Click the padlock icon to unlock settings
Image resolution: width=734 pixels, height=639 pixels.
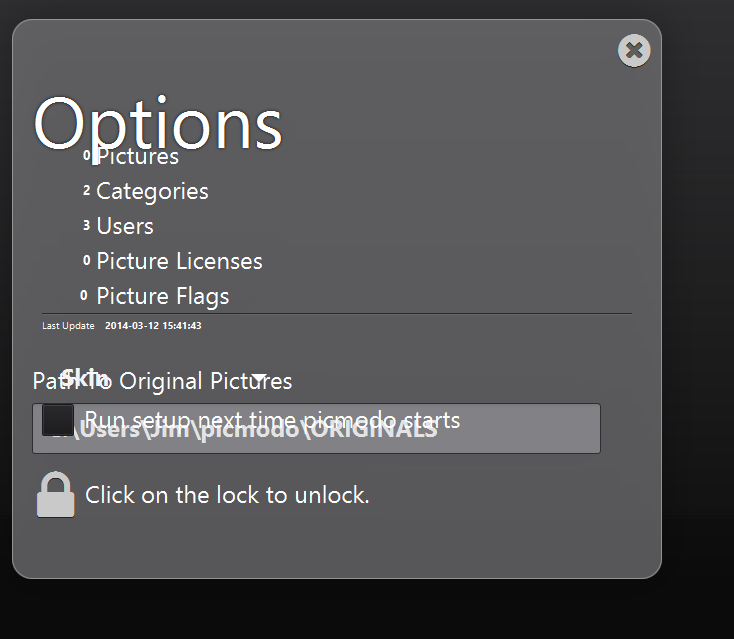[56, 495]
